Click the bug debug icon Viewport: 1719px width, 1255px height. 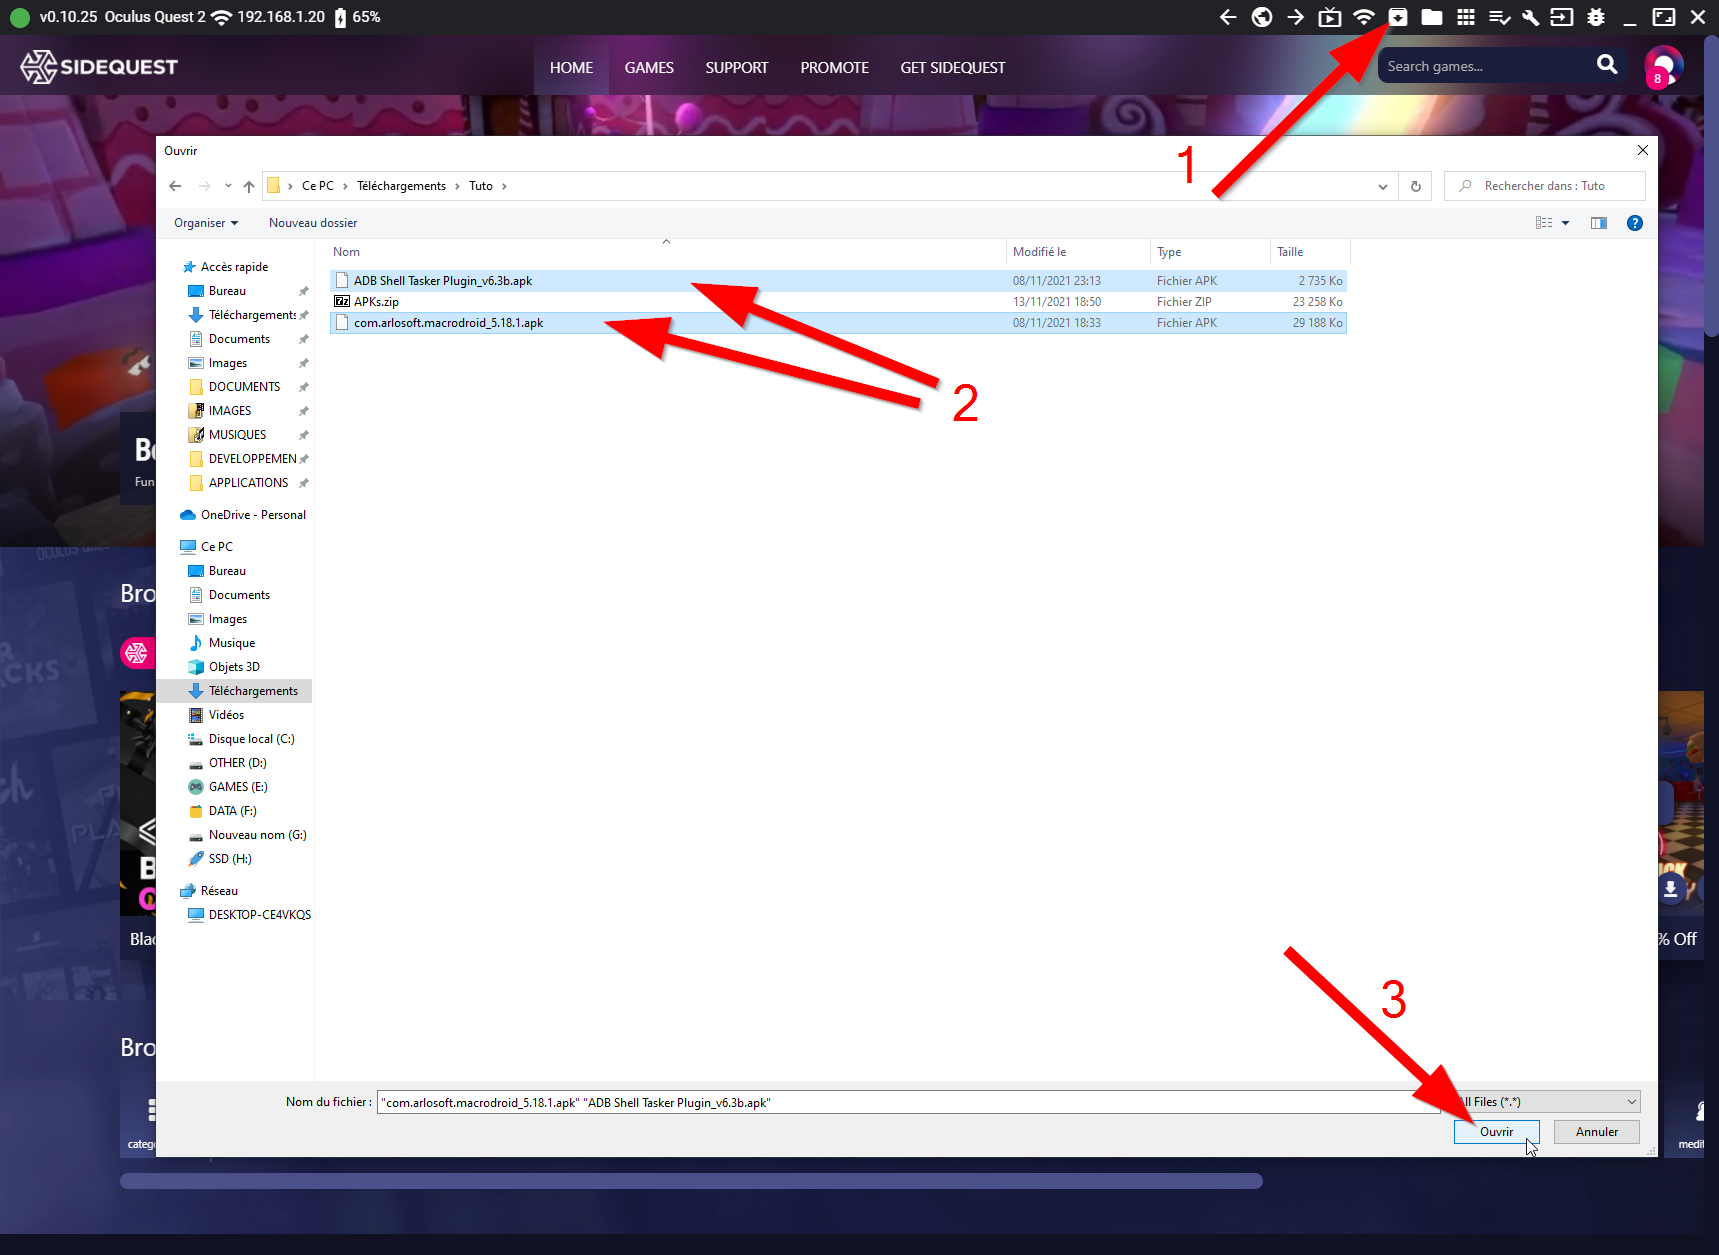1596,17
